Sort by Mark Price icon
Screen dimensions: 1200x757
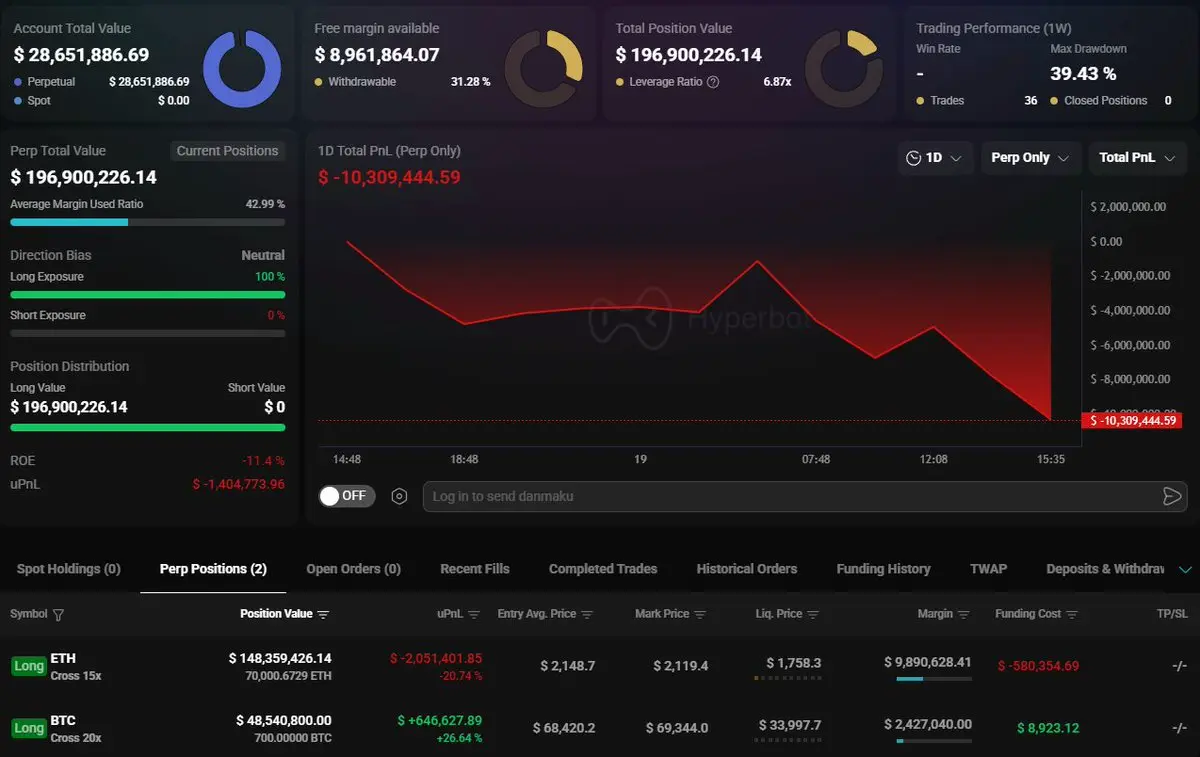[700, 614]
